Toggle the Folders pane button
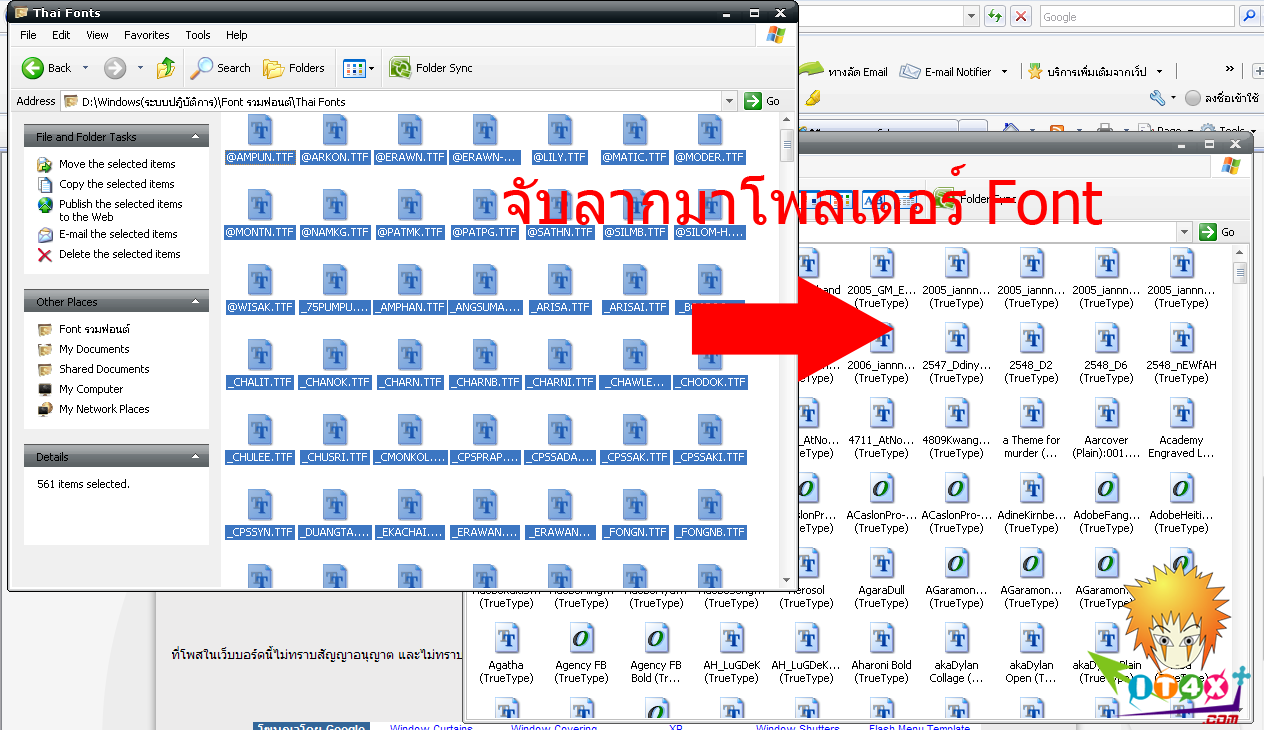 coord(294,68)
